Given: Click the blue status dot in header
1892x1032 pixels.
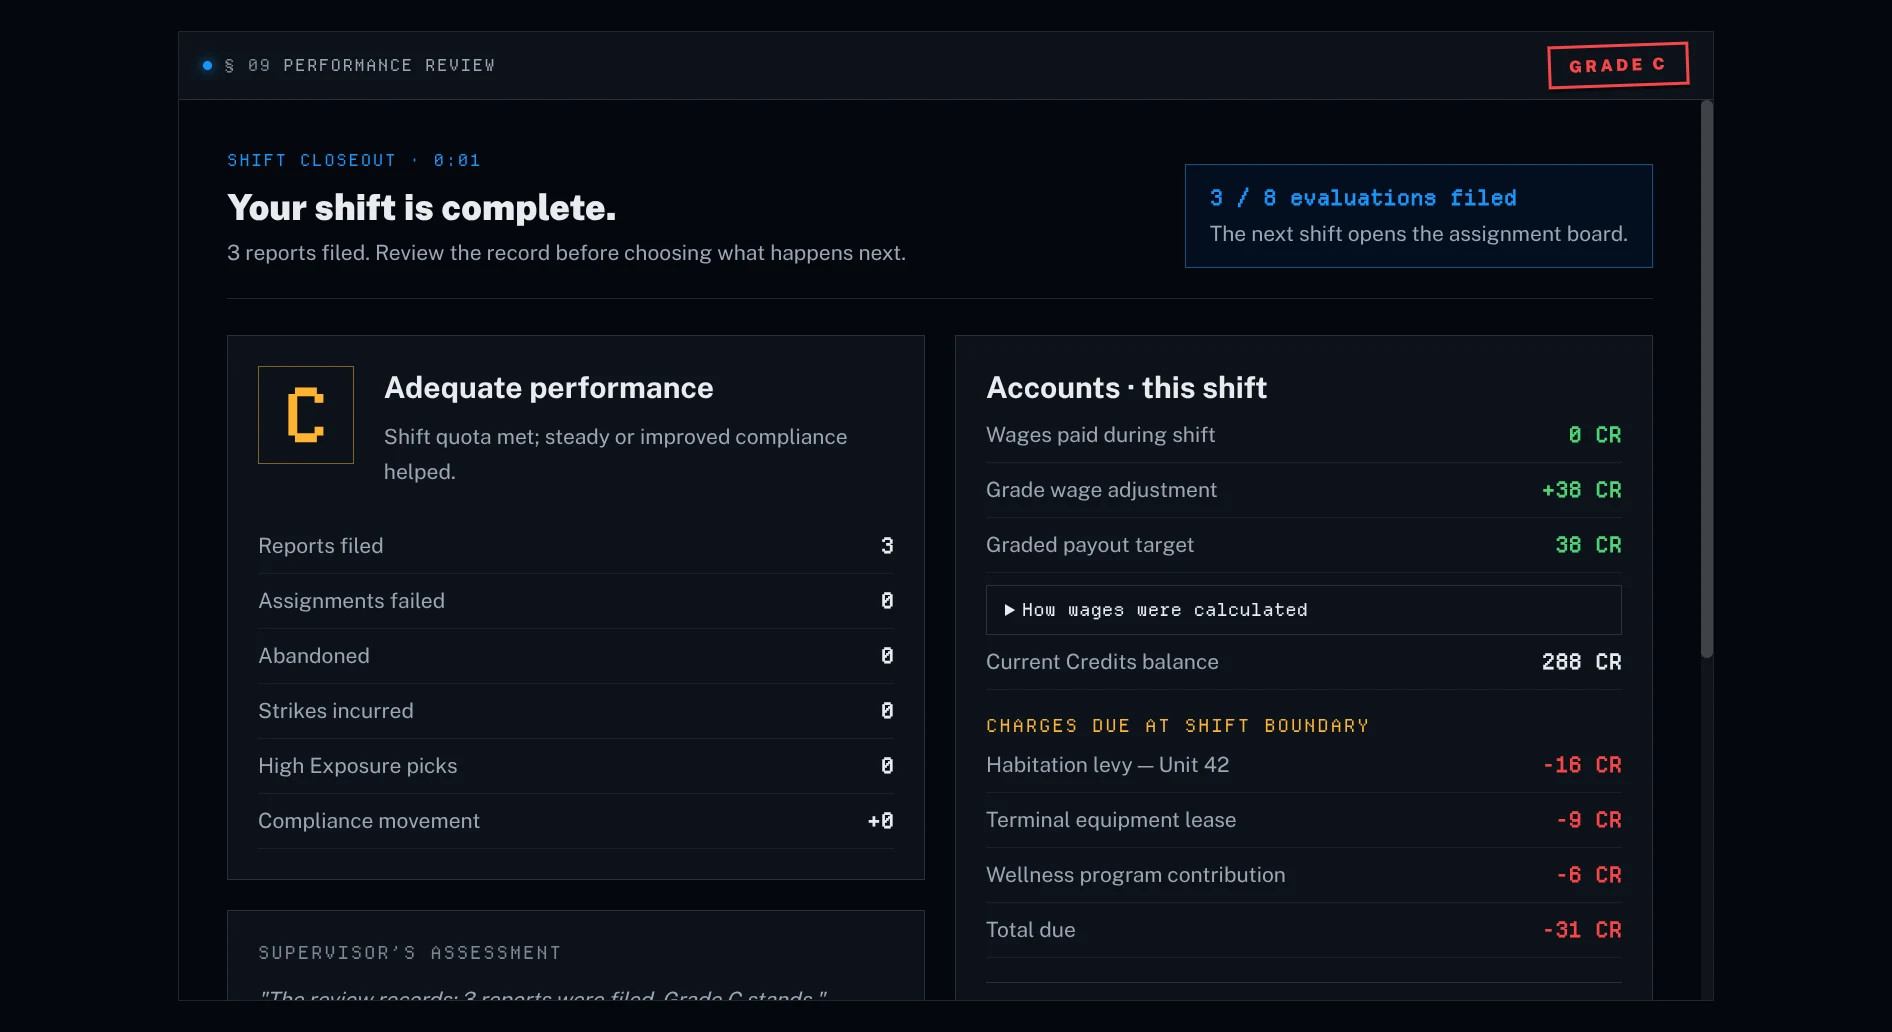Looking at the screenshot, I should [x=207, y=65].
